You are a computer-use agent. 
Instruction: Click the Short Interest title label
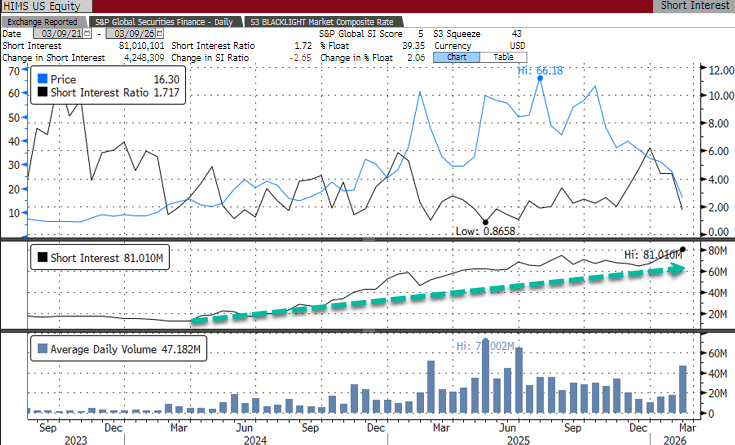click(695, 6)
